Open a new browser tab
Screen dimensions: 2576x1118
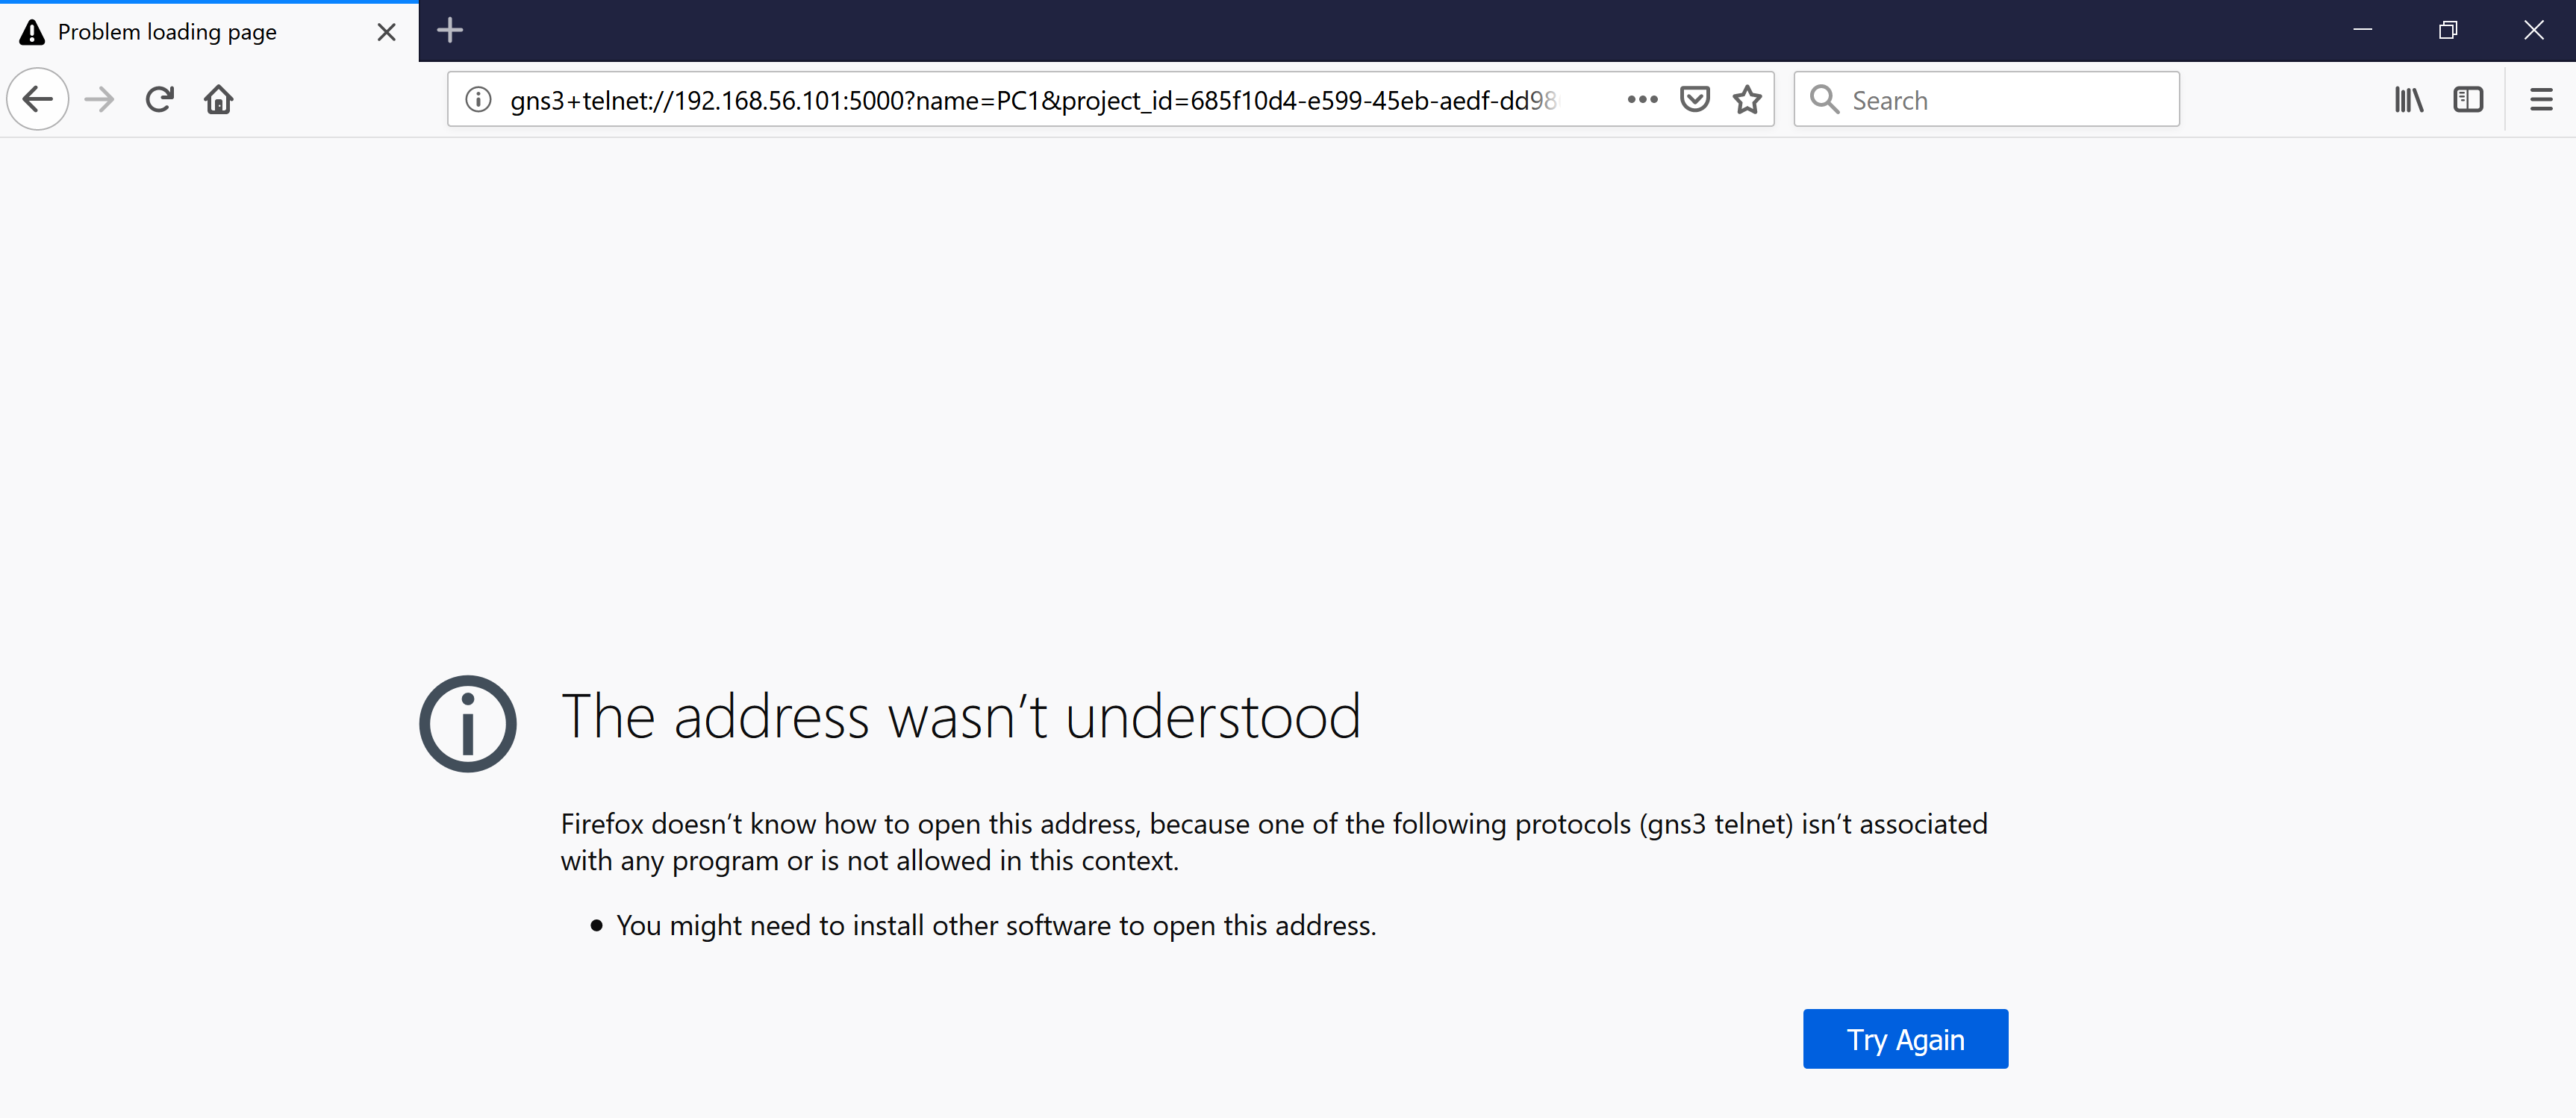click(450, 31)
